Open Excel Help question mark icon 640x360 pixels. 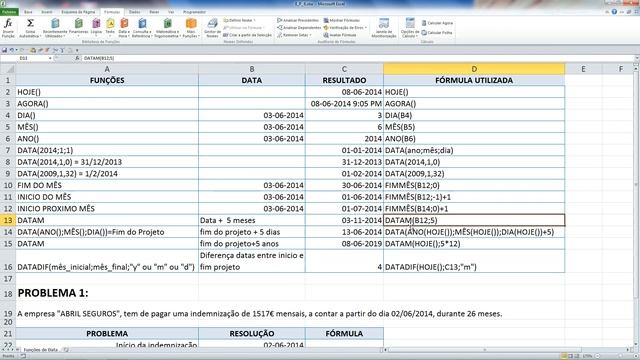coord(614,12)
